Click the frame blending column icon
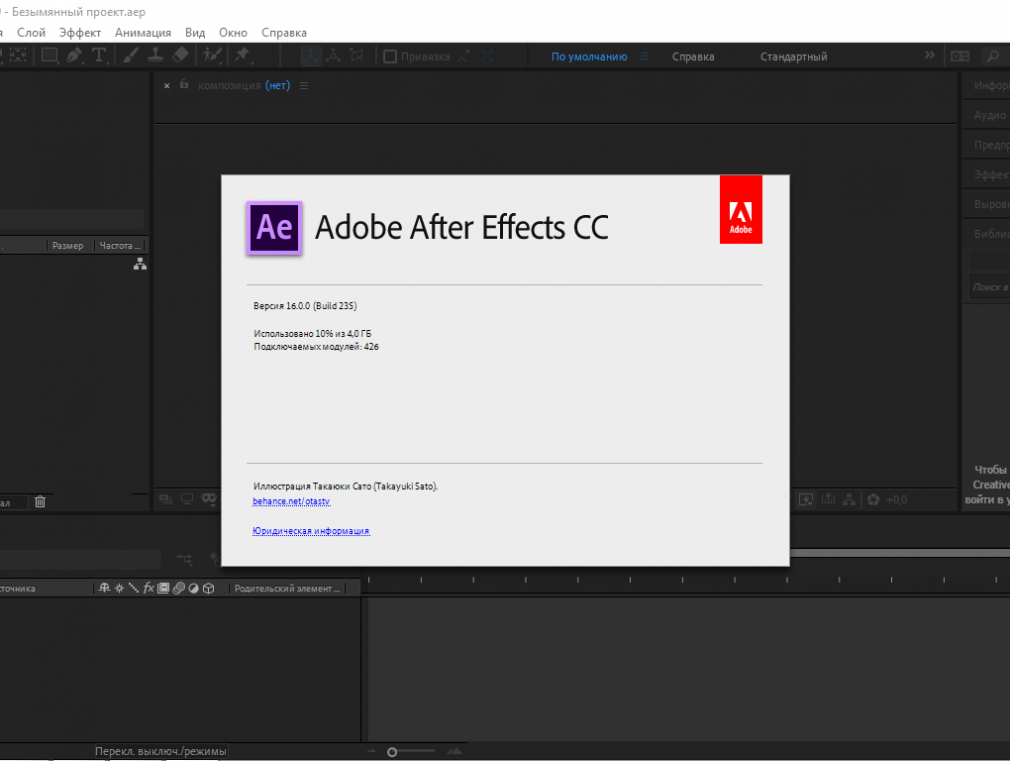The width and height of the screenshot is (1010, 761). [164, 588]
